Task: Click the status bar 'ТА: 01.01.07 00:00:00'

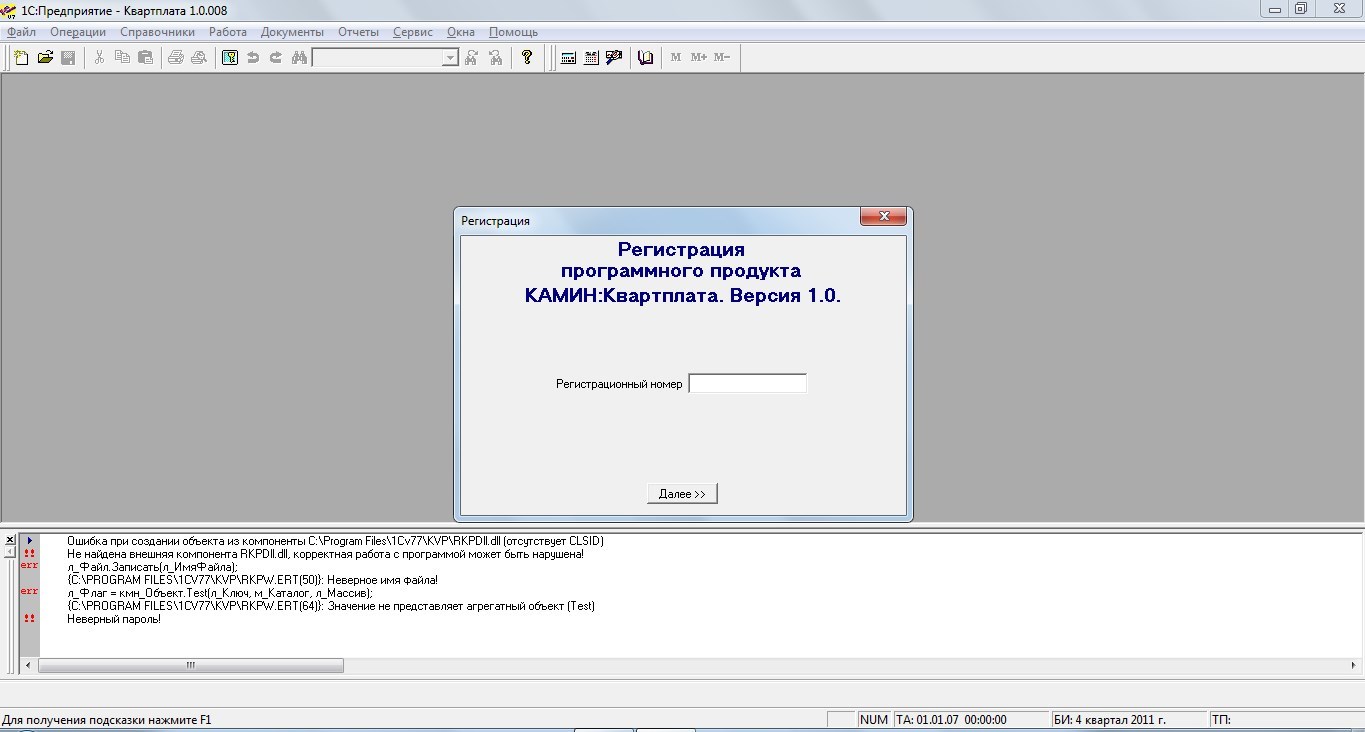Action: [969, 720]
